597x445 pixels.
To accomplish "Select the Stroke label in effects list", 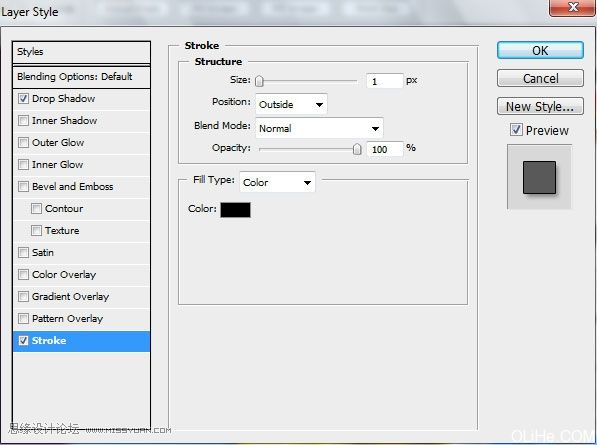I will [49, 341].
